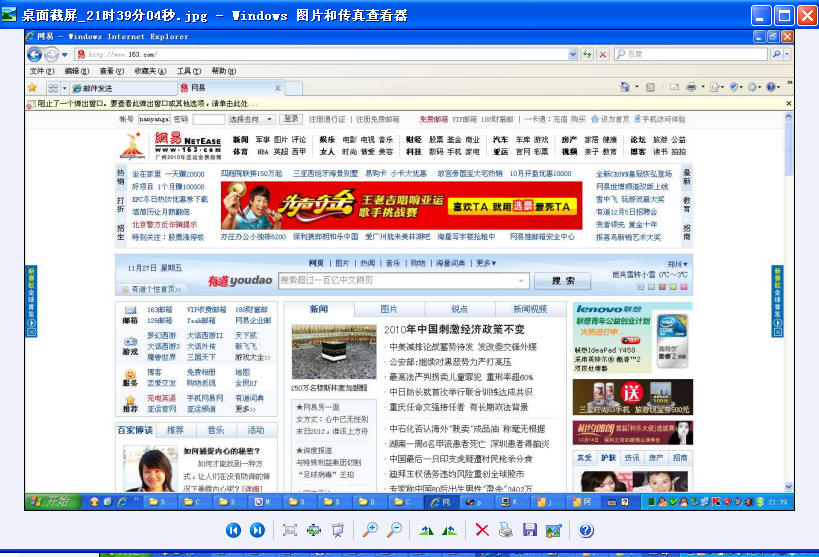Click the pink page theme swatch
819x557 pixels.
point(684,287)
